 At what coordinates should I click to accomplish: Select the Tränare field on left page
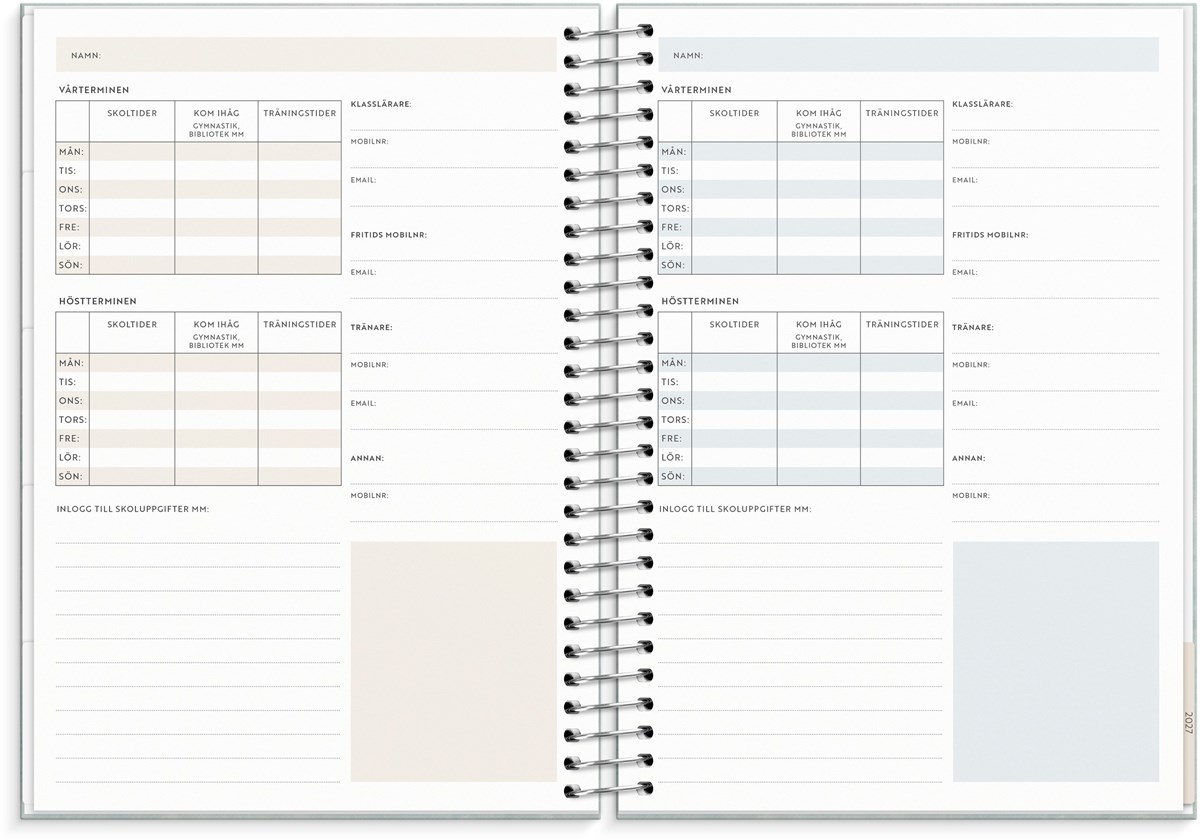453,343
